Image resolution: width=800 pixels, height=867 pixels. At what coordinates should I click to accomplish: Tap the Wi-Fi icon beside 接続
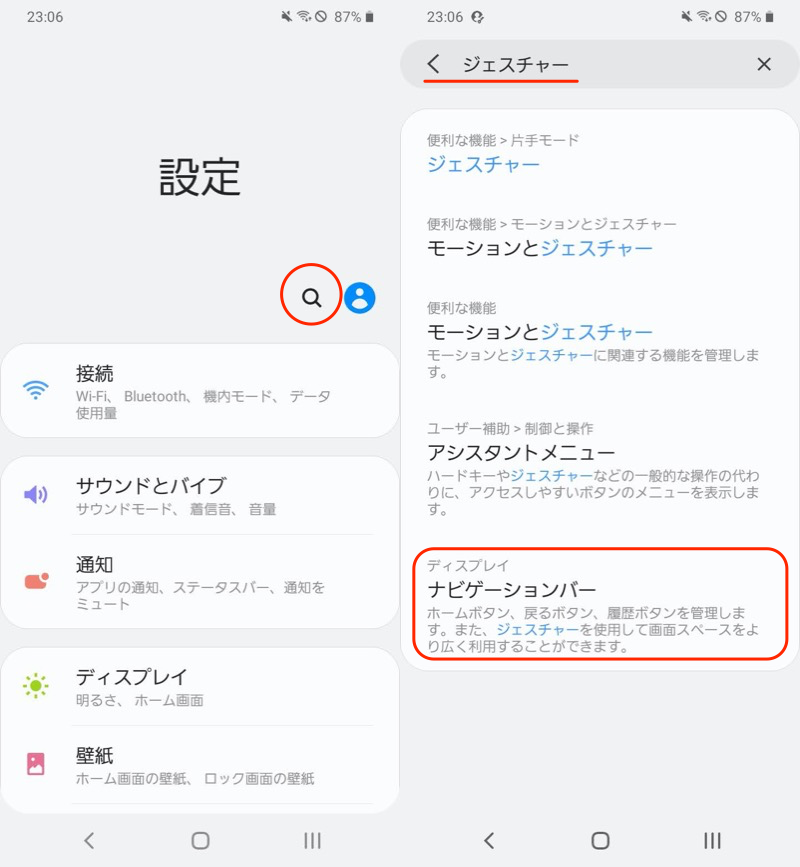[x=36, y=390]
